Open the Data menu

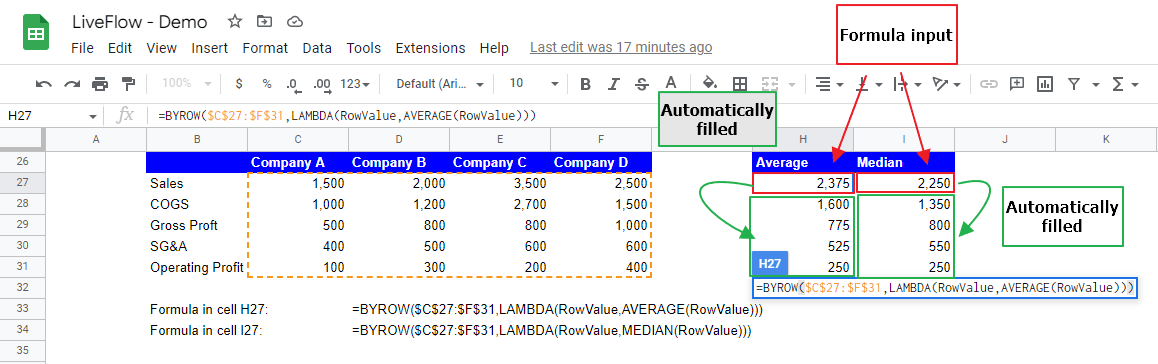317,48
